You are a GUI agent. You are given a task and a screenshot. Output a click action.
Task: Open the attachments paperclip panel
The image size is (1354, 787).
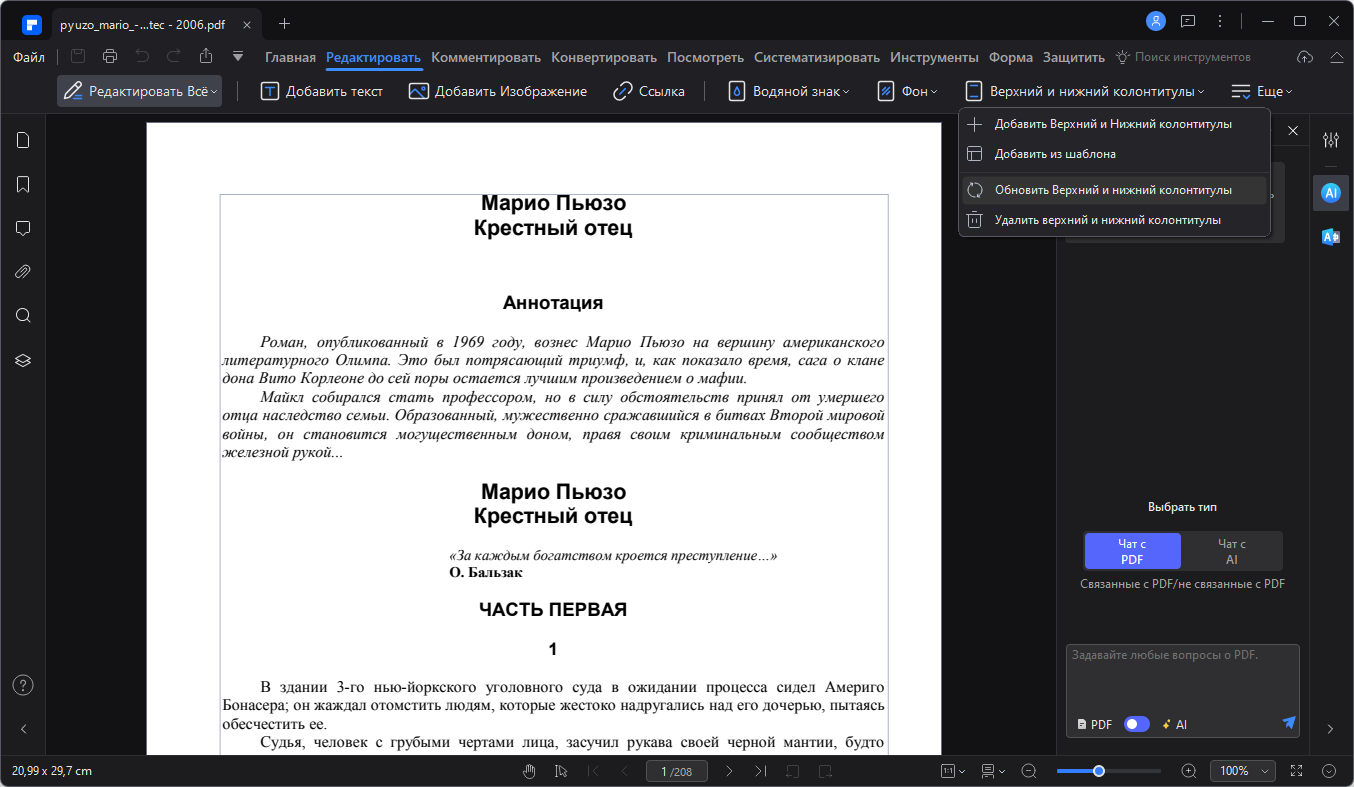point(23,272)
